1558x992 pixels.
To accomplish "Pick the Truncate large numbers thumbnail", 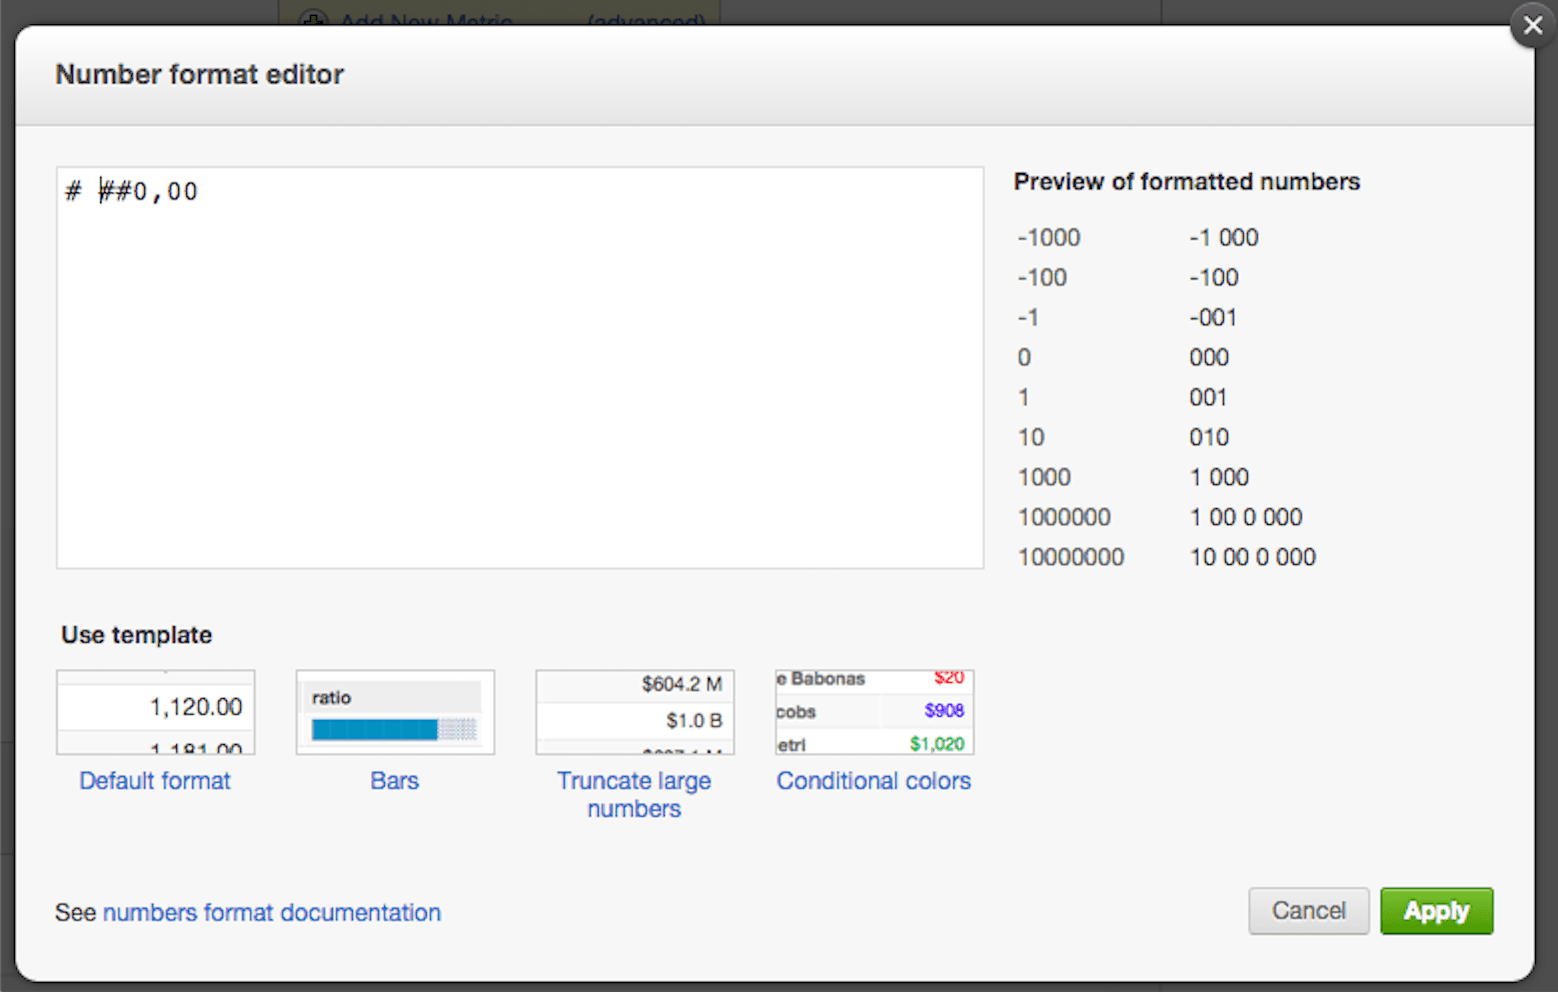I will (635, 712).
